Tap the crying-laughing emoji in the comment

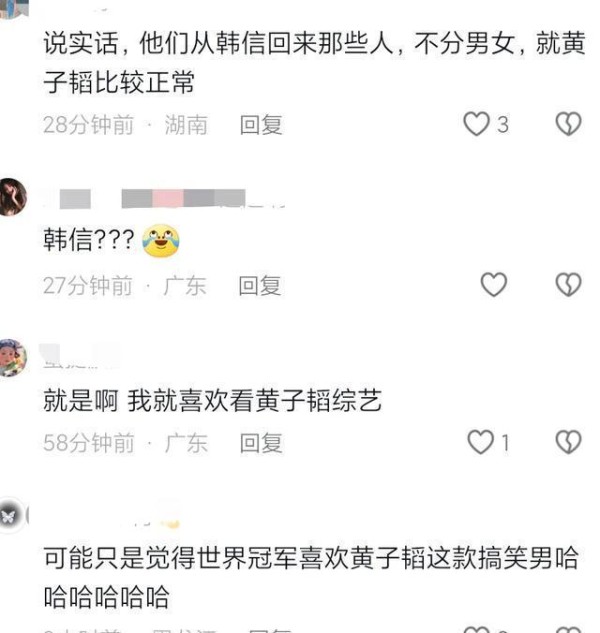point(161,241)
